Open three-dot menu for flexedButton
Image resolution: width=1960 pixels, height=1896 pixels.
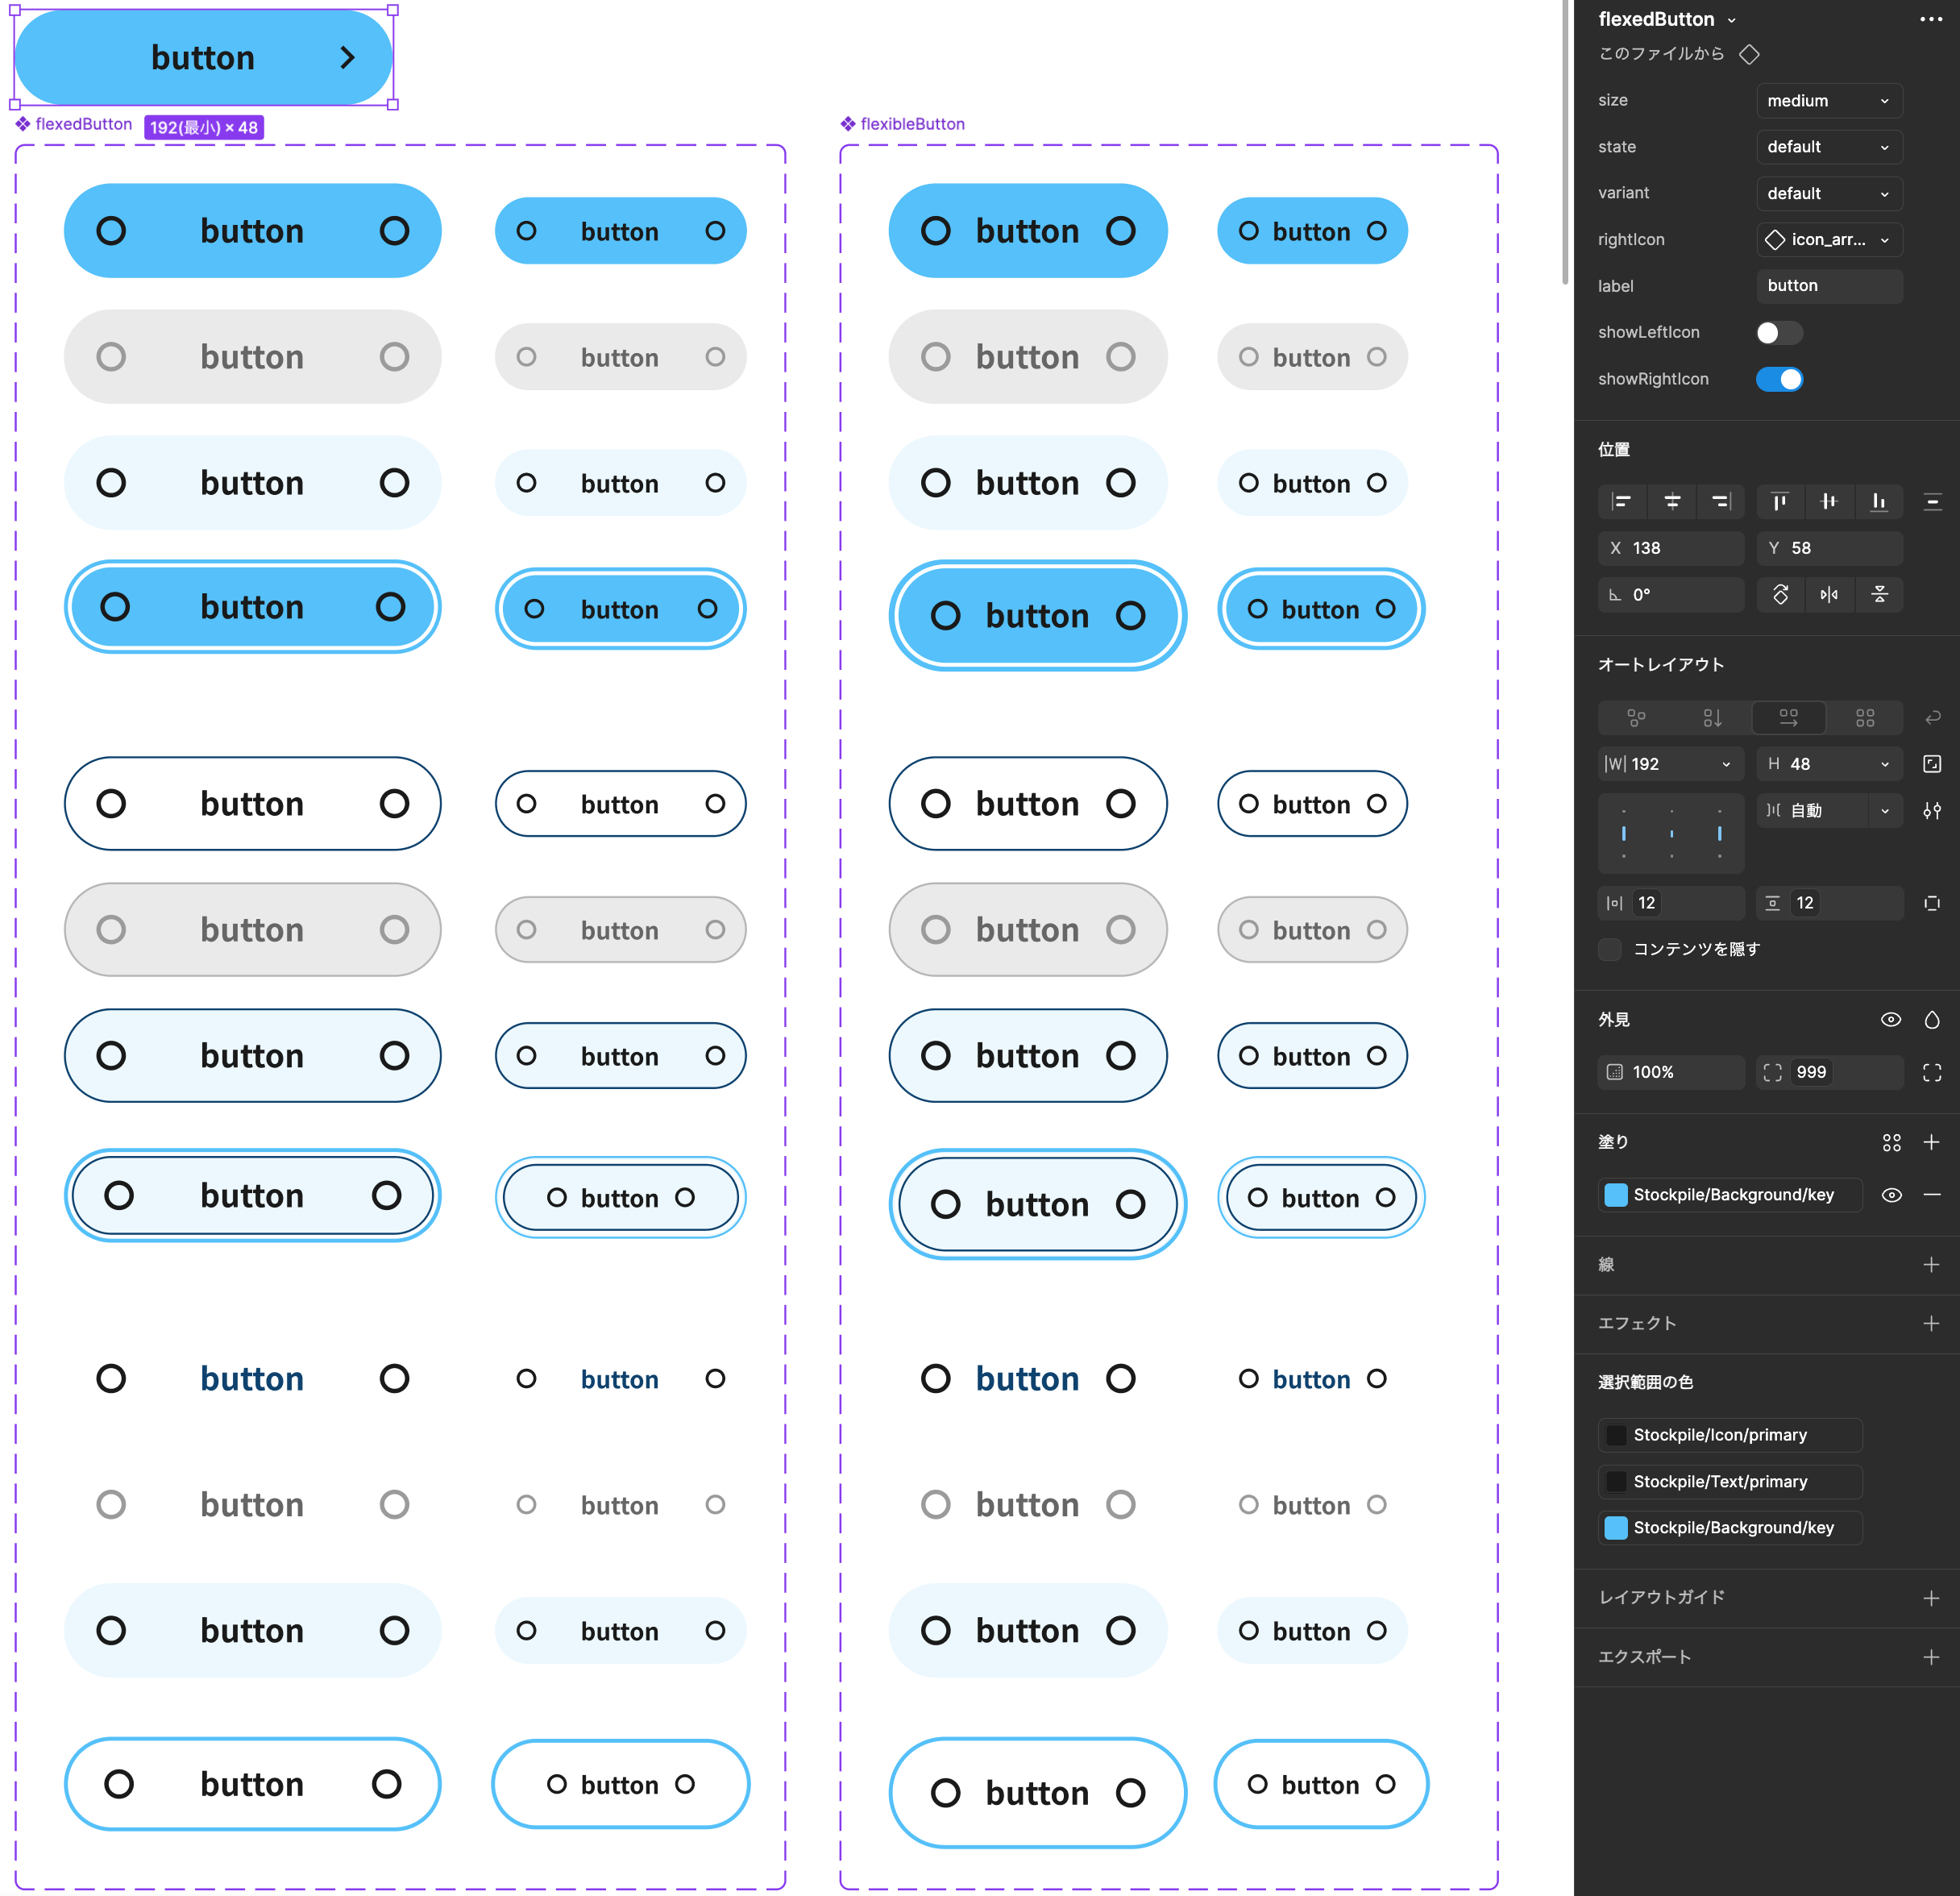(x=1931, y=19)
